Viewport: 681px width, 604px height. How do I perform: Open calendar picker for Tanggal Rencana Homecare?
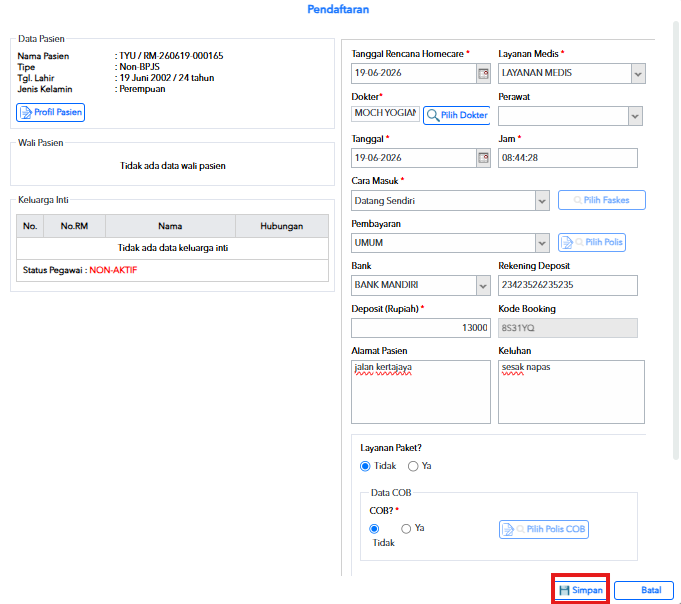pos(483,73)
